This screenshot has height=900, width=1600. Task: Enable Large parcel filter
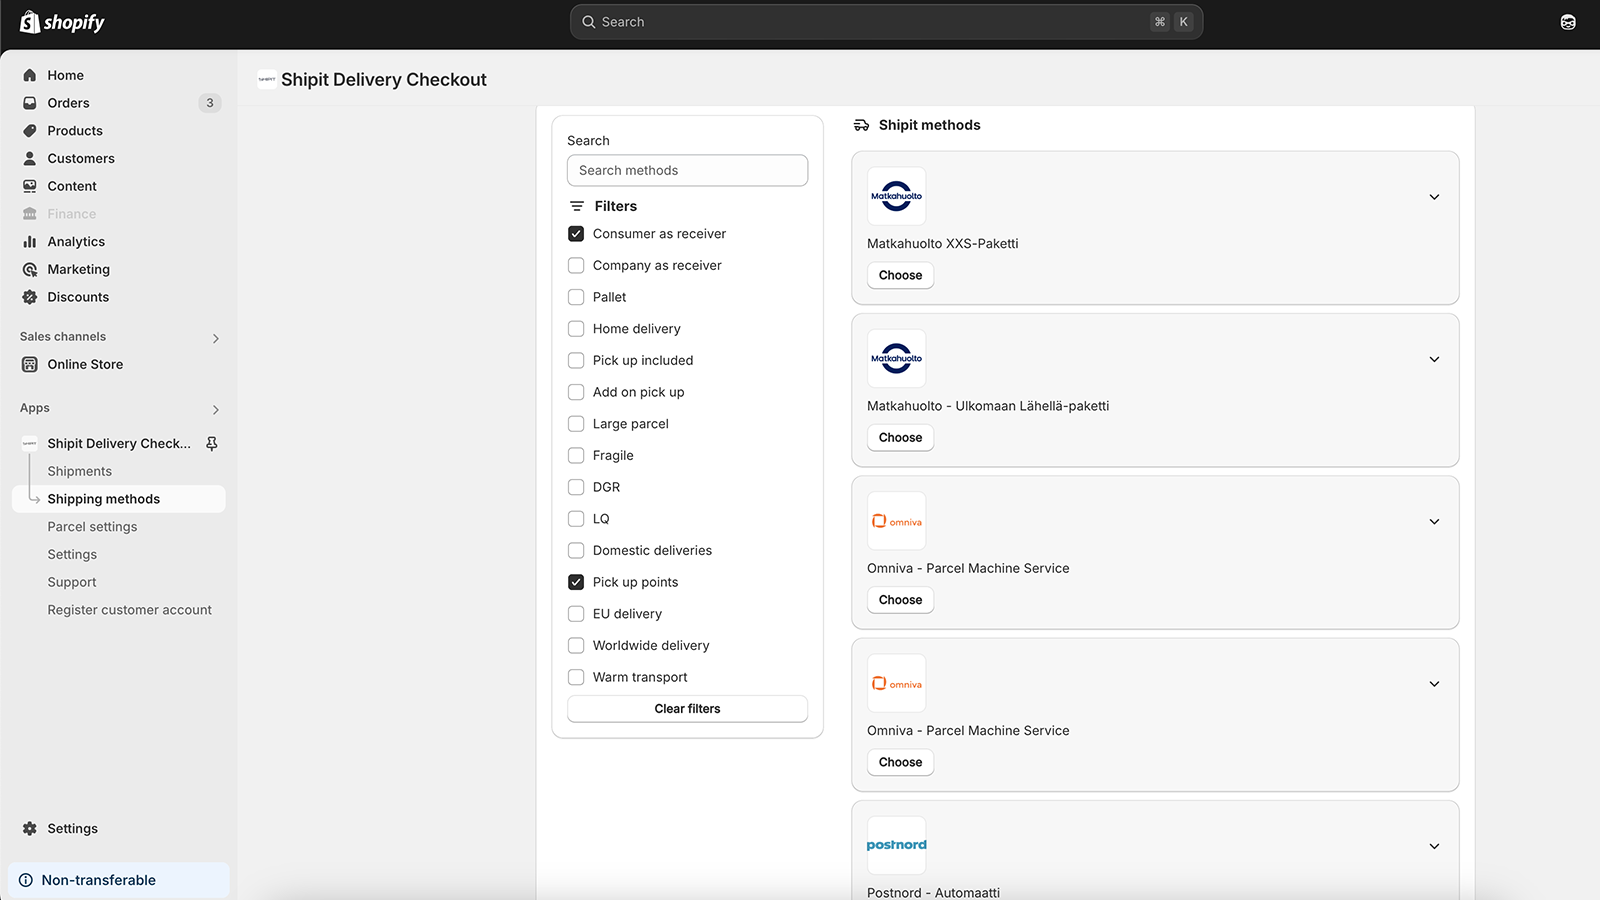576,424
